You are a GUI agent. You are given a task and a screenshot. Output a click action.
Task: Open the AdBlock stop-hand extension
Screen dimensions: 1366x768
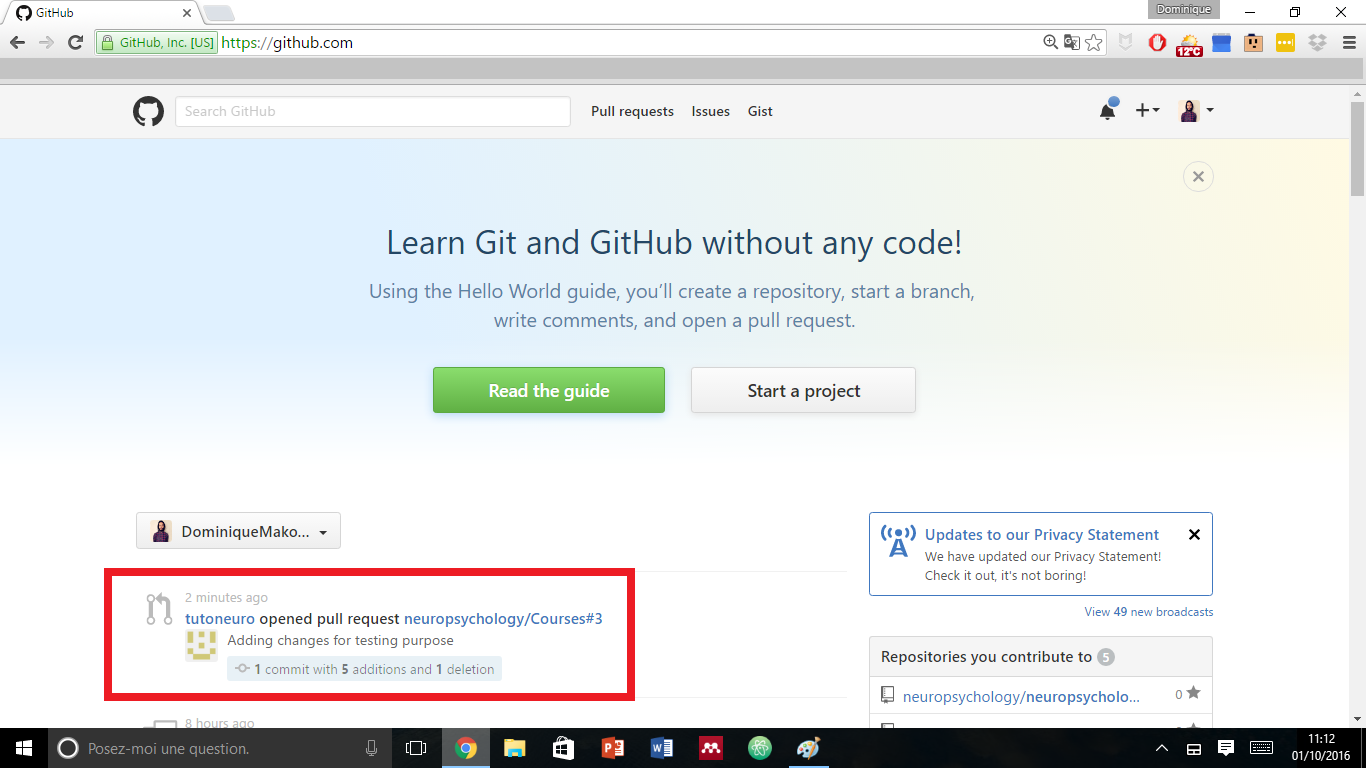1157,43
